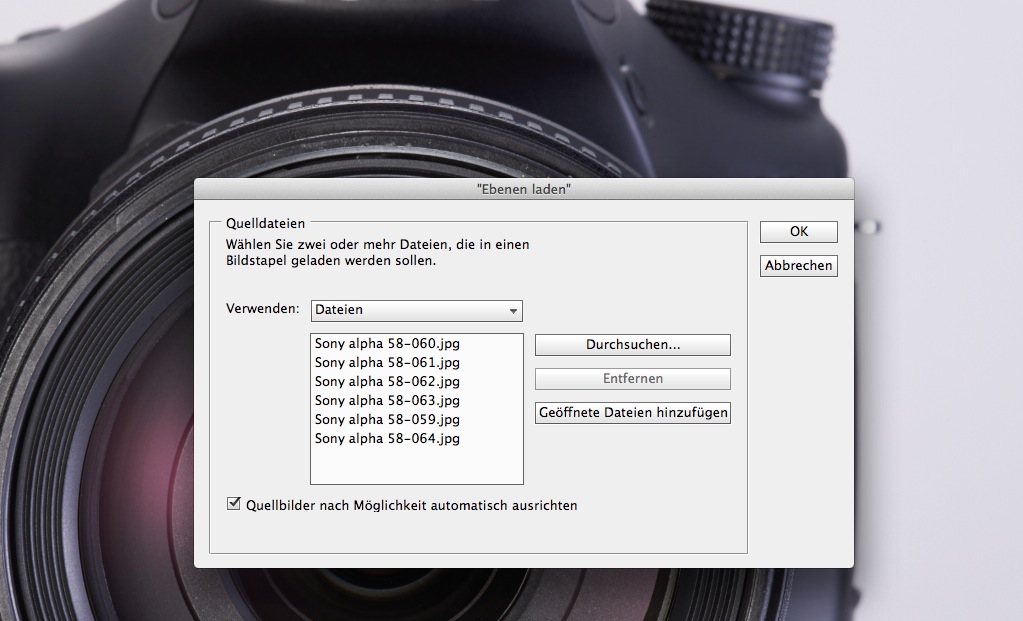Click the "Ebenen laden" dialog title bar
This screenshot has width=1023, height=621.
524,188
